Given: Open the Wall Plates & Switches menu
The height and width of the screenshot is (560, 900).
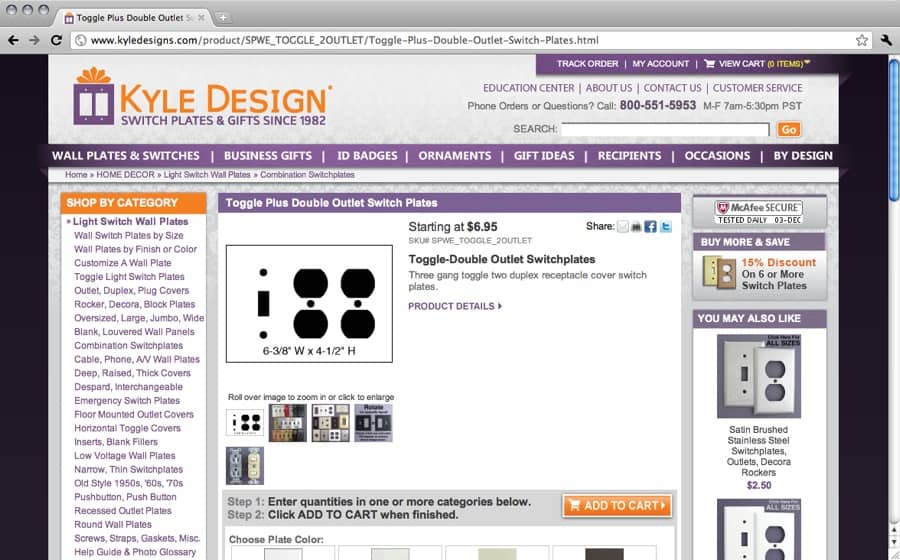Looking at the screenshot, I should coord(126,155).
